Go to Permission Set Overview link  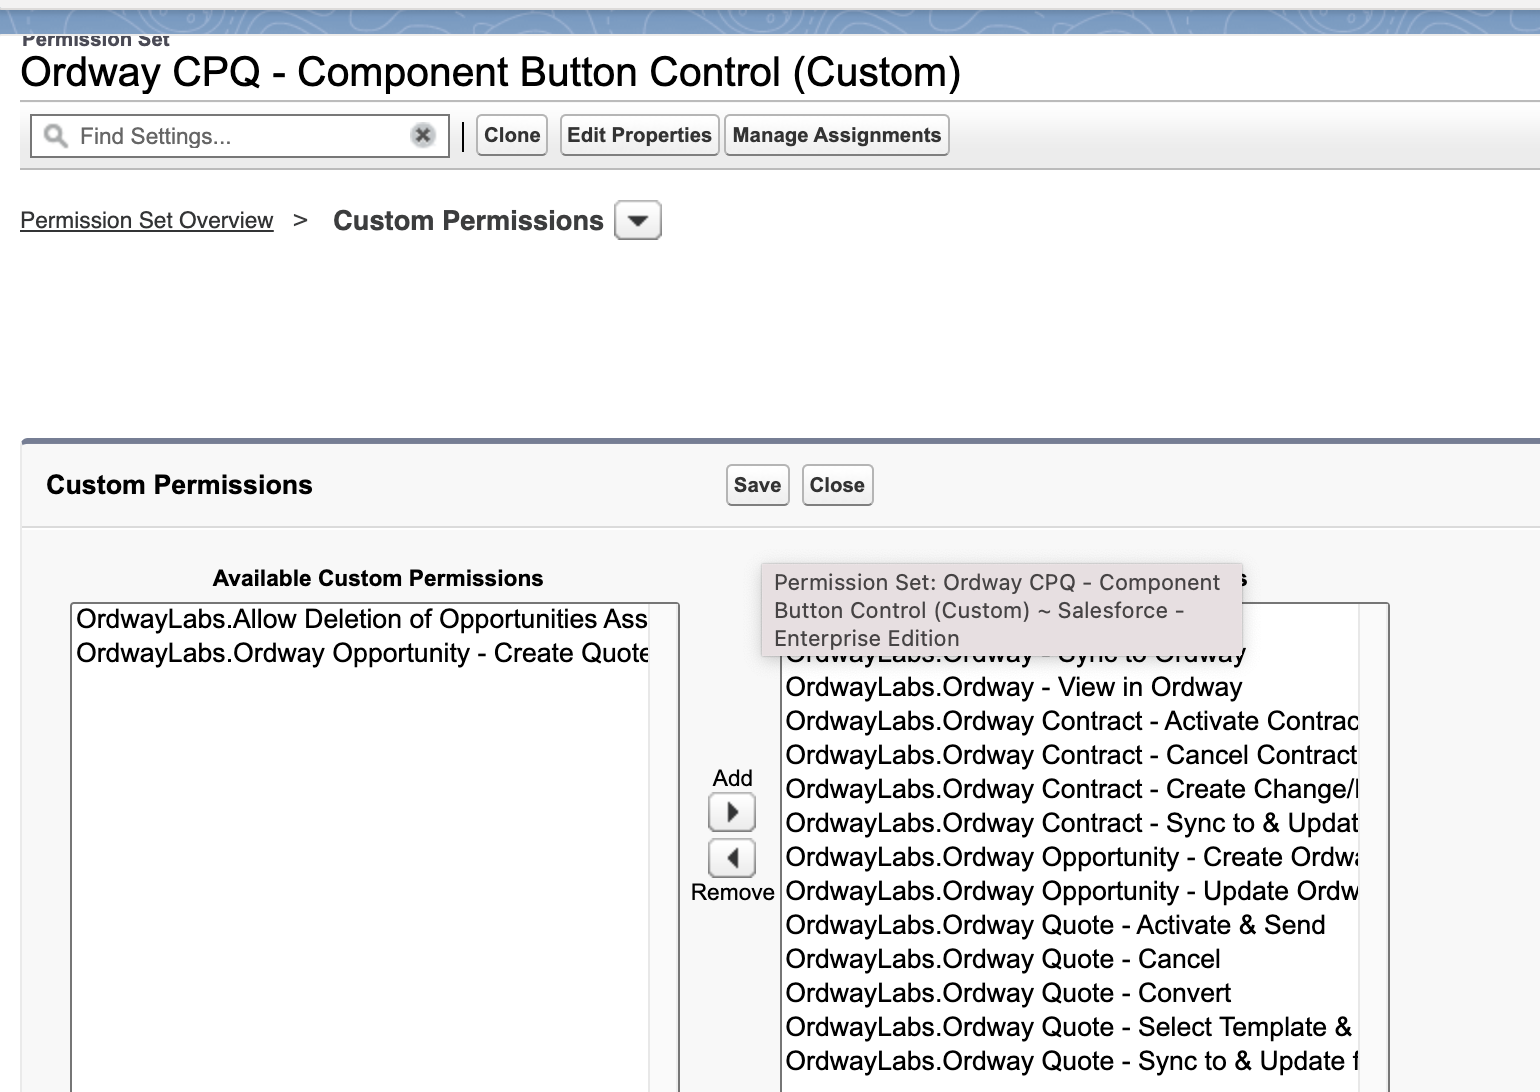coord(147,220)
